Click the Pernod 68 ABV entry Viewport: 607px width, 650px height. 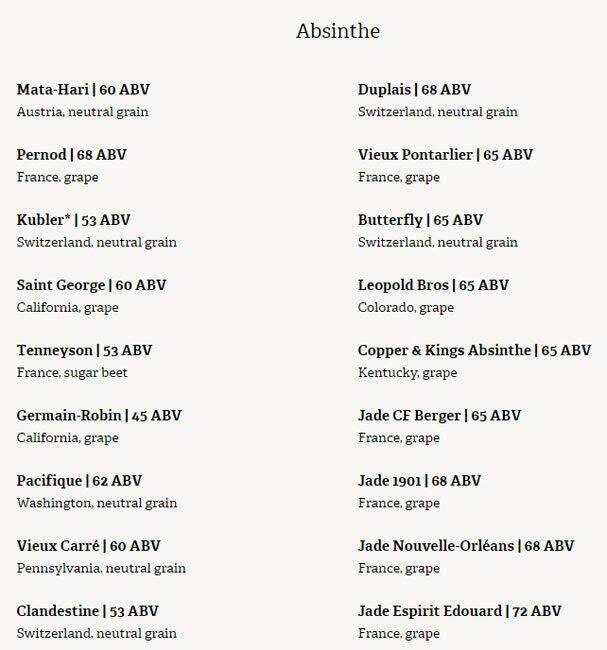pyautogui.click(x=71, y=155)
